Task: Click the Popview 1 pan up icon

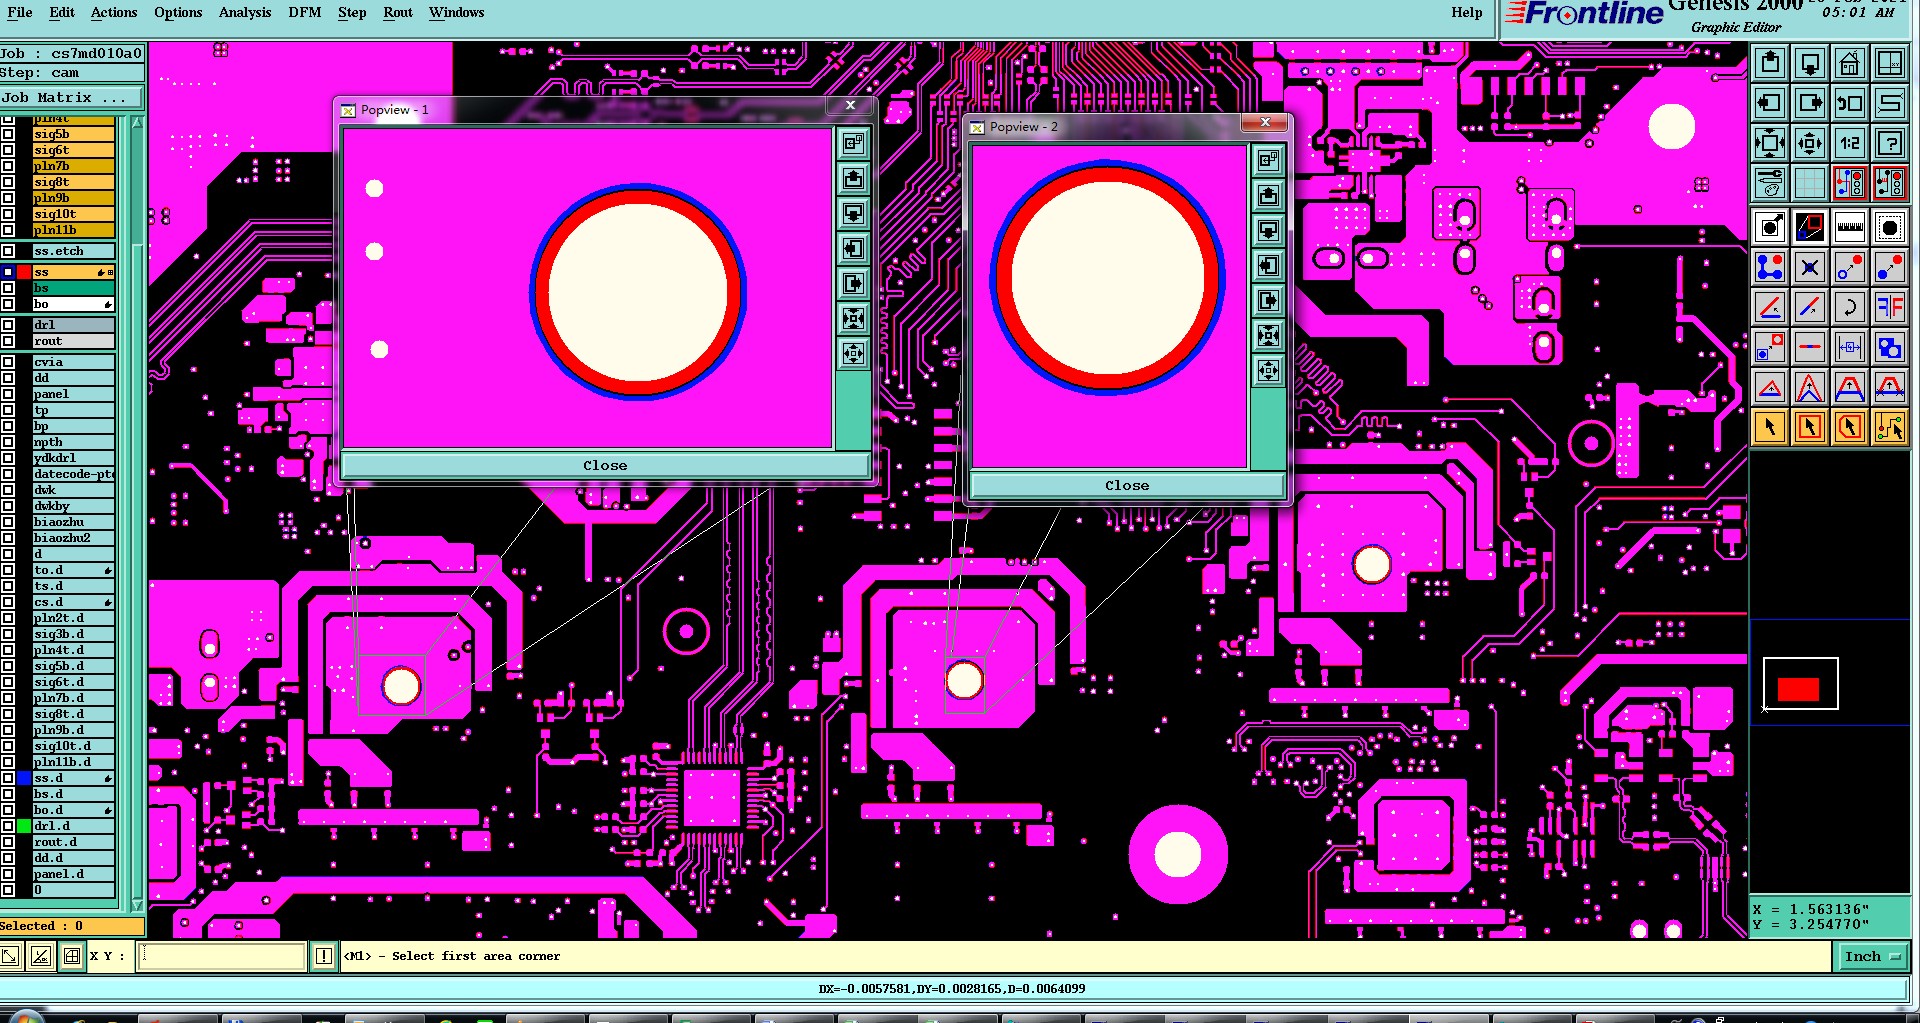Action: [853, 179]
